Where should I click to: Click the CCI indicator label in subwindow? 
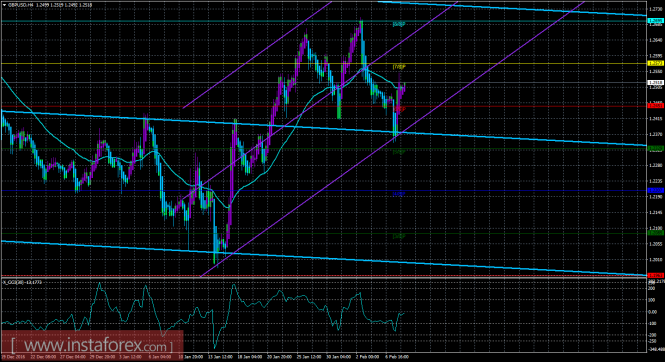tap(22, 282)
